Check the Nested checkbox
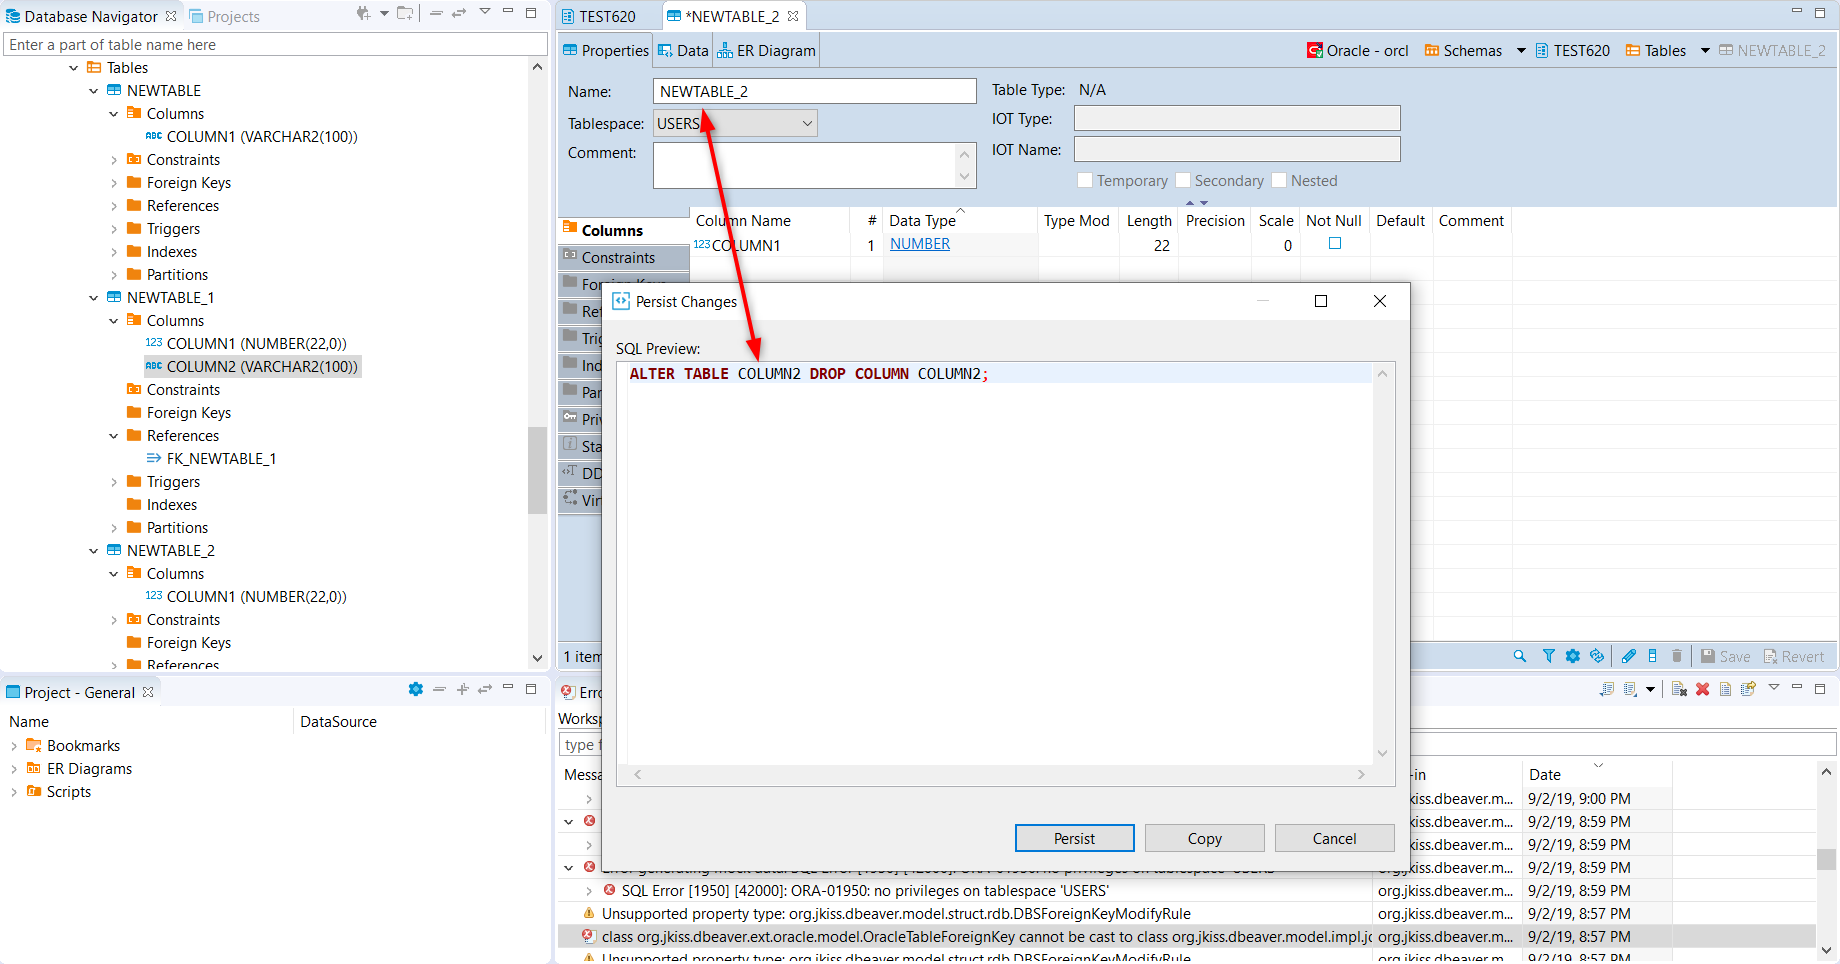 (1278, 180)
